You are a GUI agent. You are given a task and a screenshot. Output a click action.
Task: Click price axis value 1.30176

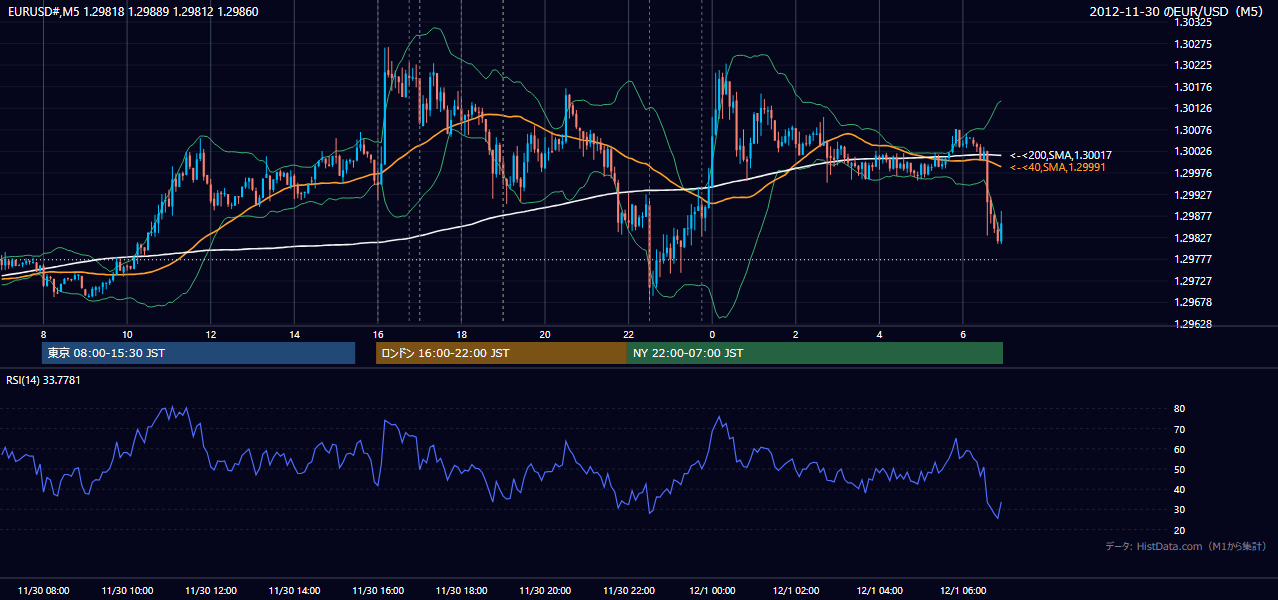click(1194, 87)
